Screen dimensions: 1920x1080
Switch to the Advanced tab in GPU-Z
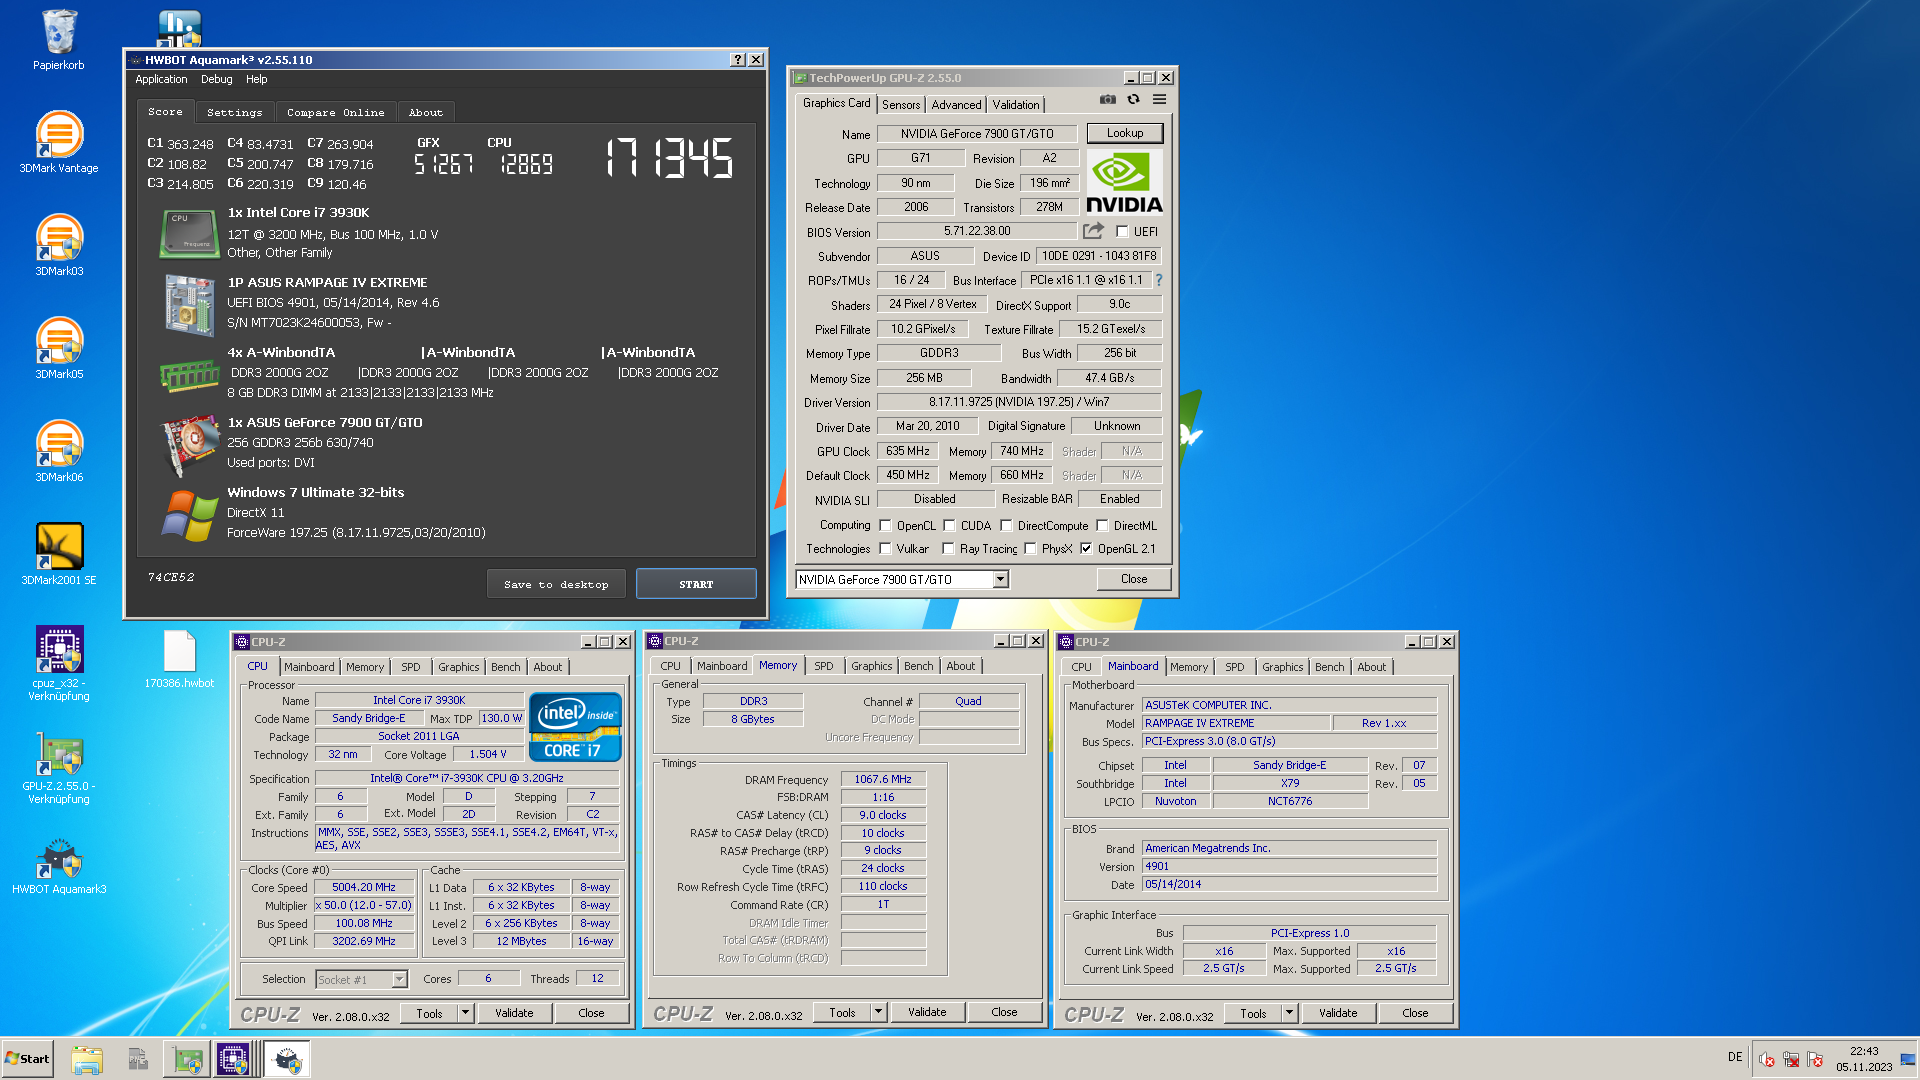click(956, 105)
